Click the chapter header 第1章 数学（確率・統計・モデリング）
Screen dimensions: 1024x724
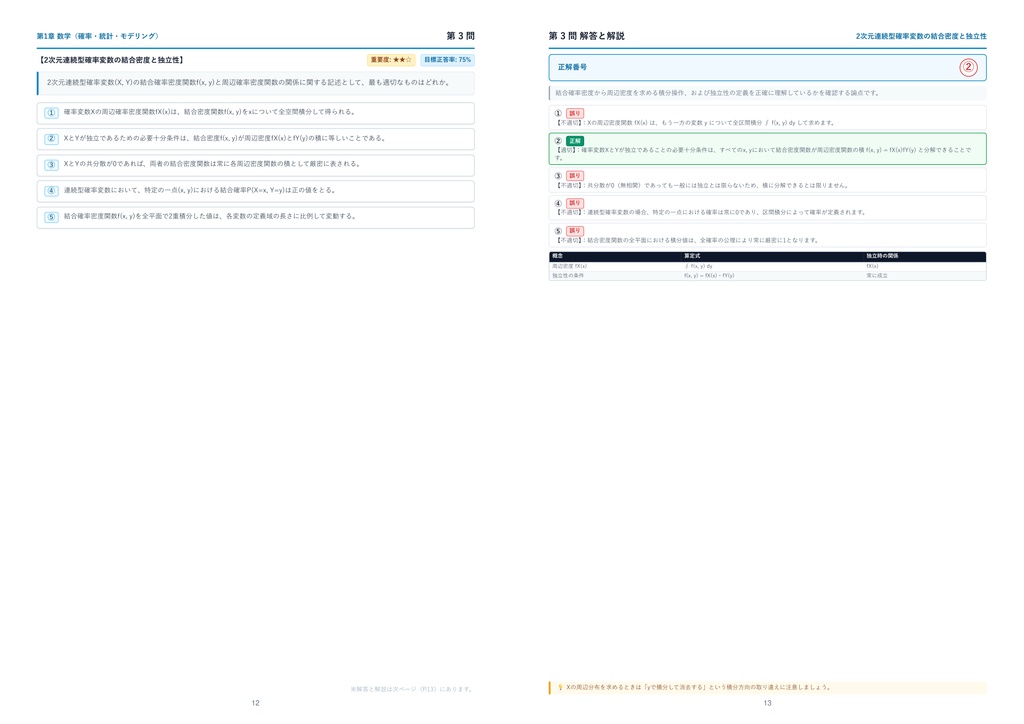point(98,37)
